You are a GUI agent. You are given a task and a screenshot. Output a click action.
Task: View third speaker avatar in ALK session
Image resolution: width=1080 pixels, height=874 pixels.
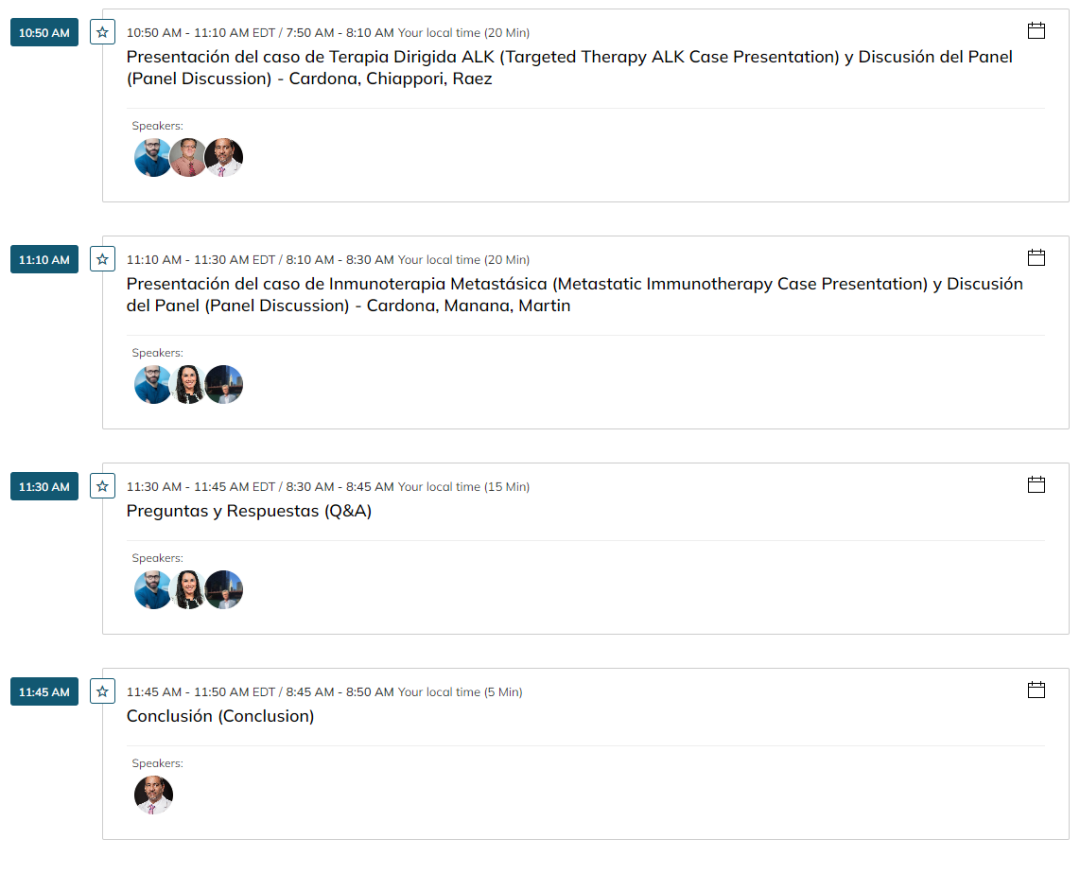click(x=224, y=157)
